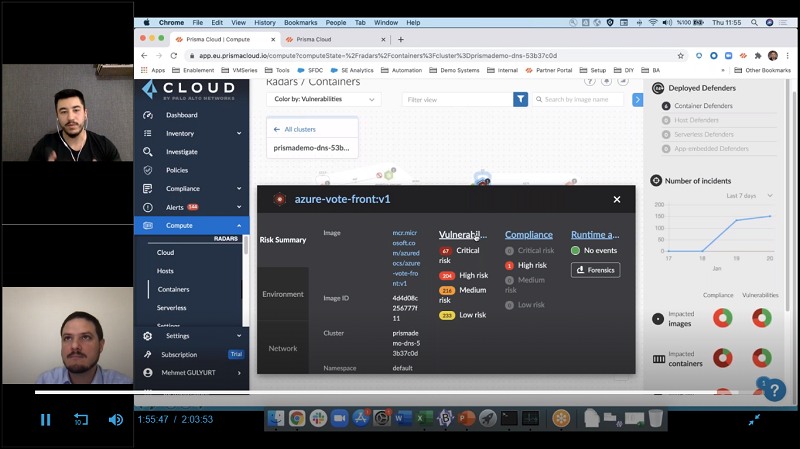Image resolution: width=800 pixels, height=449 pixels.
Task: Switch to the Network tab
Action: pyautogui.click(x=283, y=348)
